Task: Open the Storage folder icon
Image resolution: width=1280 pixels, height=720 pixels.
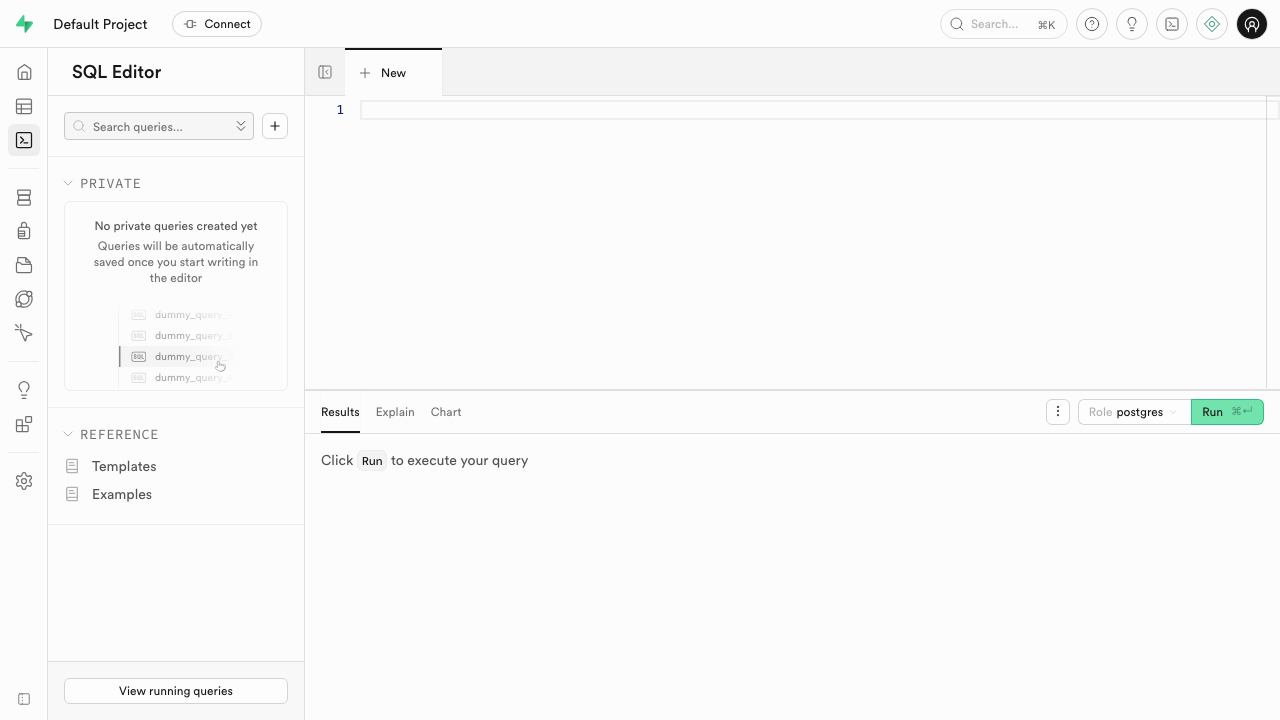Action: point(24,265)
